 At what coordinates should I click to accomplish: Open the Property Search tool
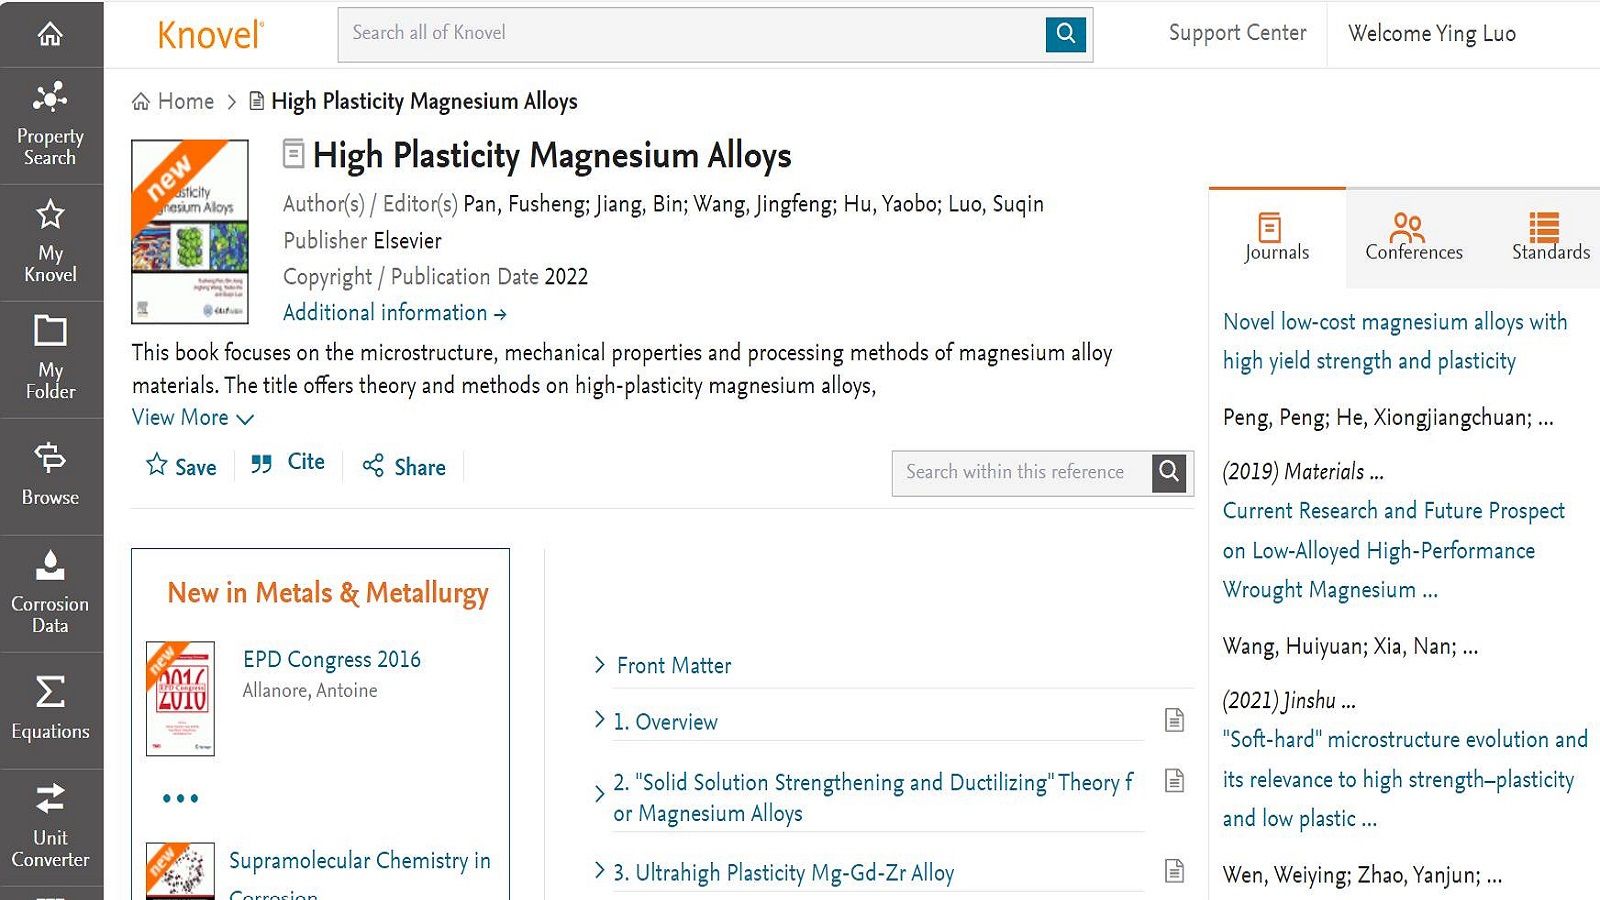(50, 127)
